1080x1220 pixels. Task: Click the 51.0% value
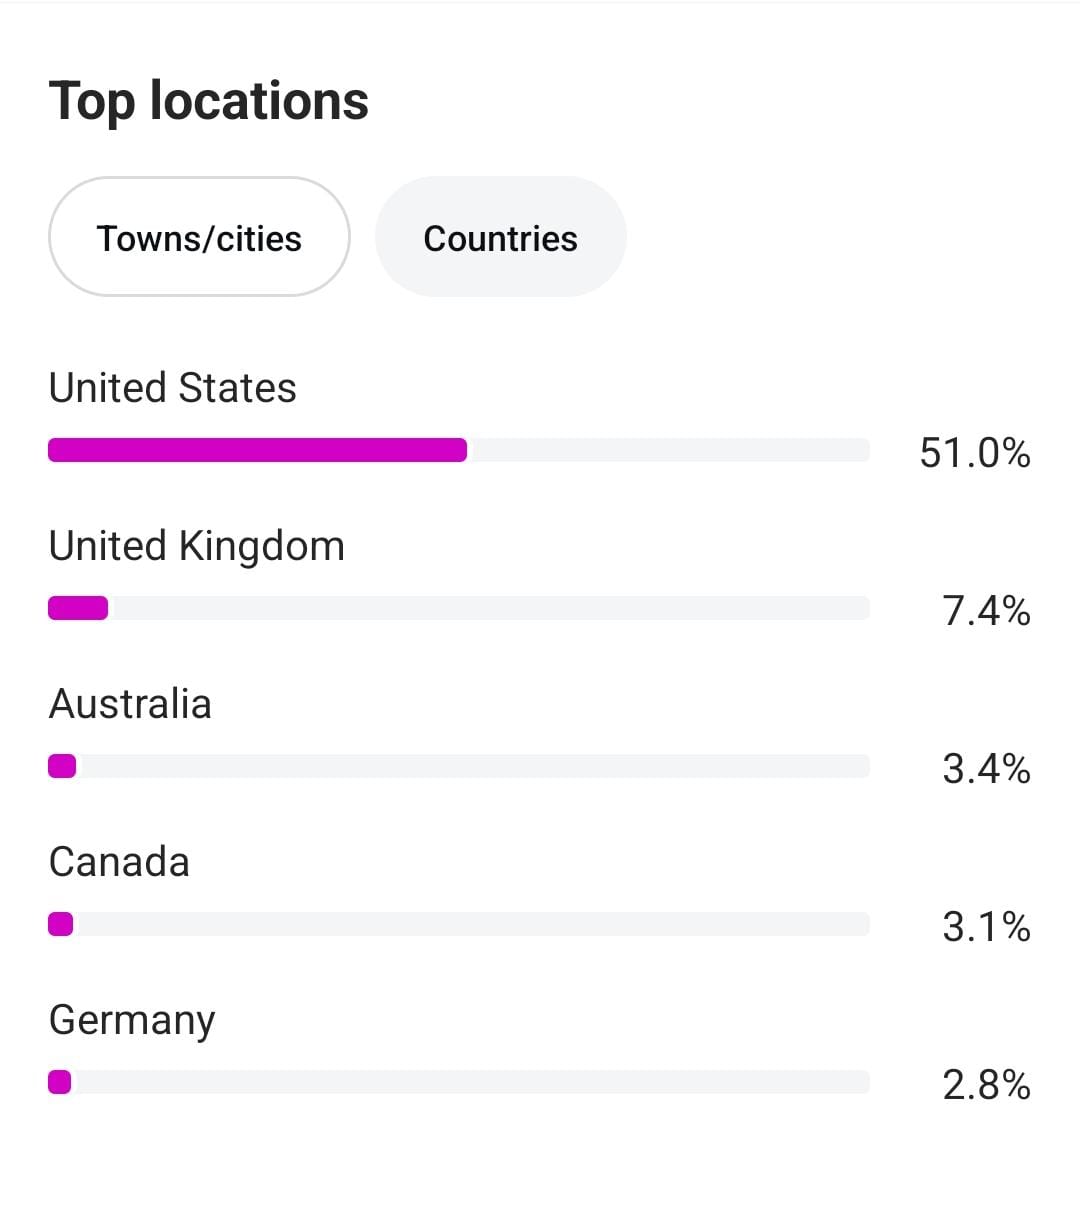click(975, 453)
